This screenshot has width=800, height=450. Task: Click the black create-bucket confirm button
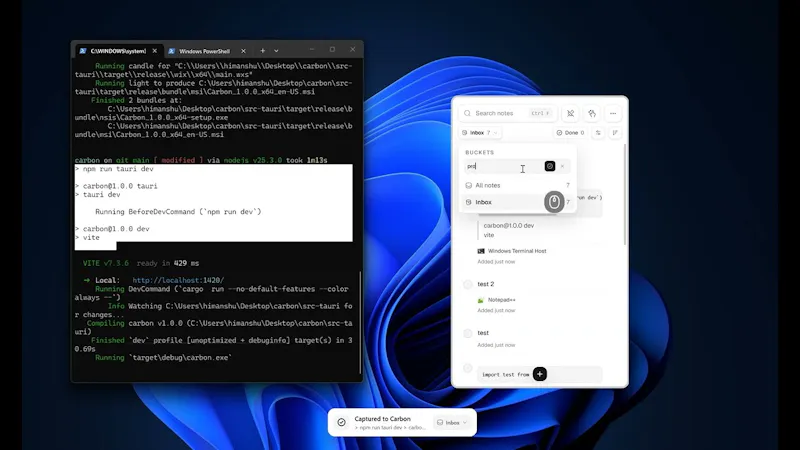(x=549, y=166)
